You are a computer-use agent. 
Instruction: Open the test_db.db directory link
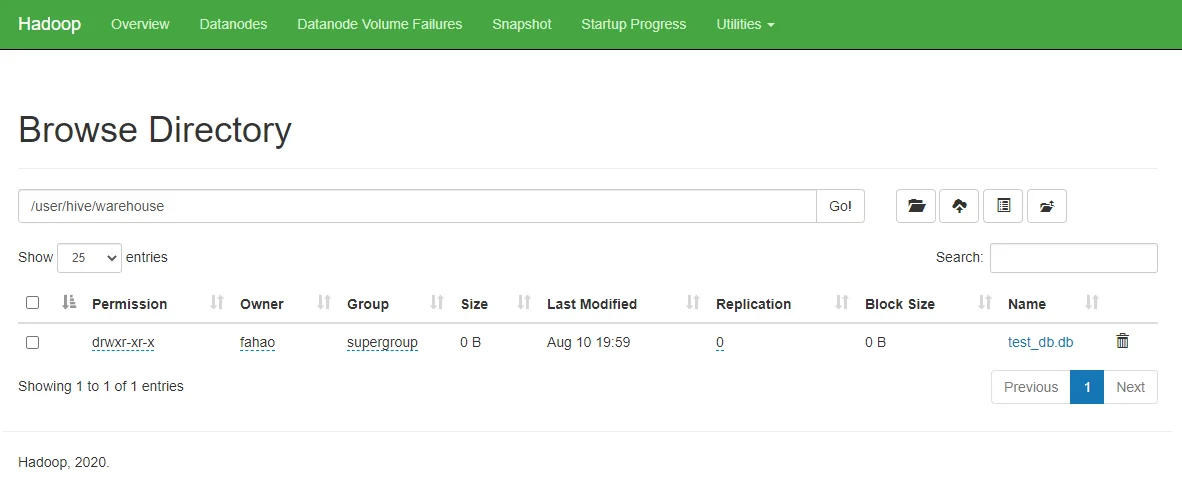coord(1040,342)
